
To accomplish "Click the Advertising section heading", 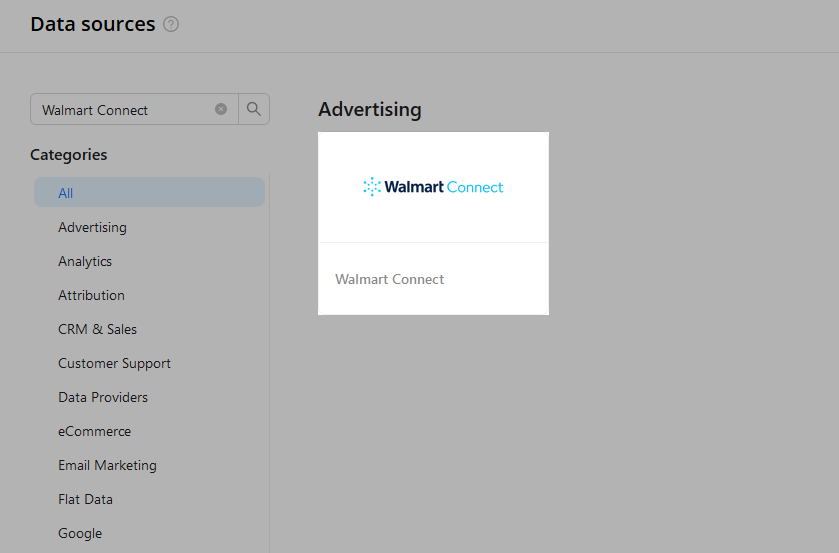I will point(370,109).
